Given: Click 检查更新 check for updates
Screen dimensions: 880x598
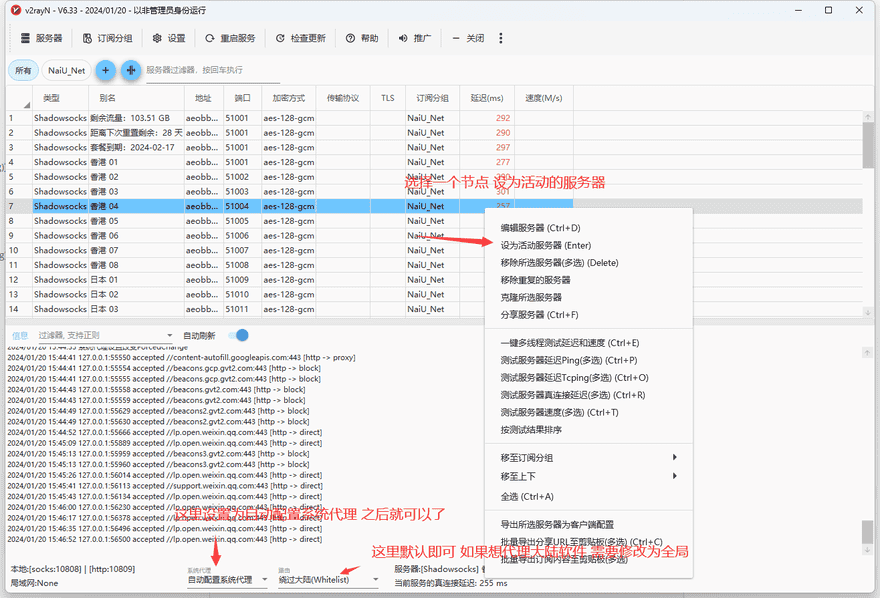Looking at the screenshot, I should tap(301, 38).
